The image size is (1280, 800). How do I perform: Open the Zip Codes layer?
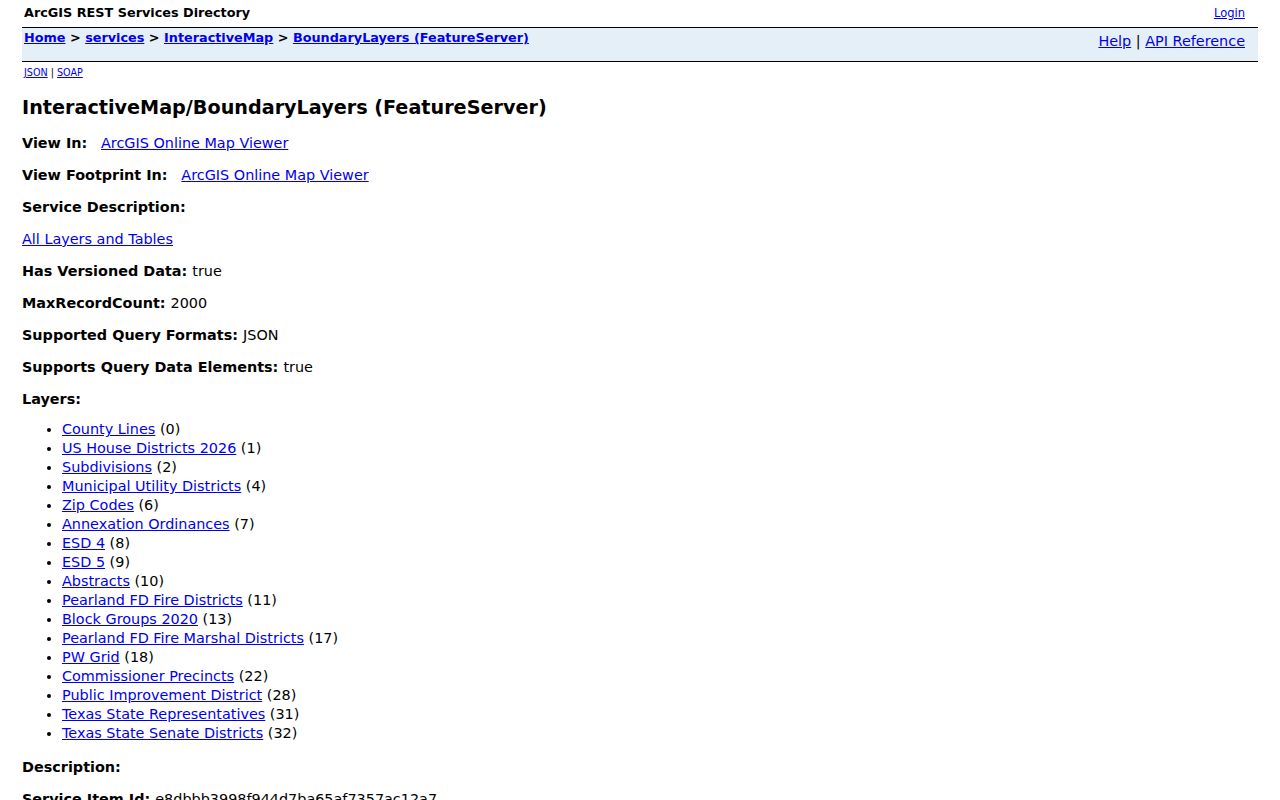coord(98,505)
